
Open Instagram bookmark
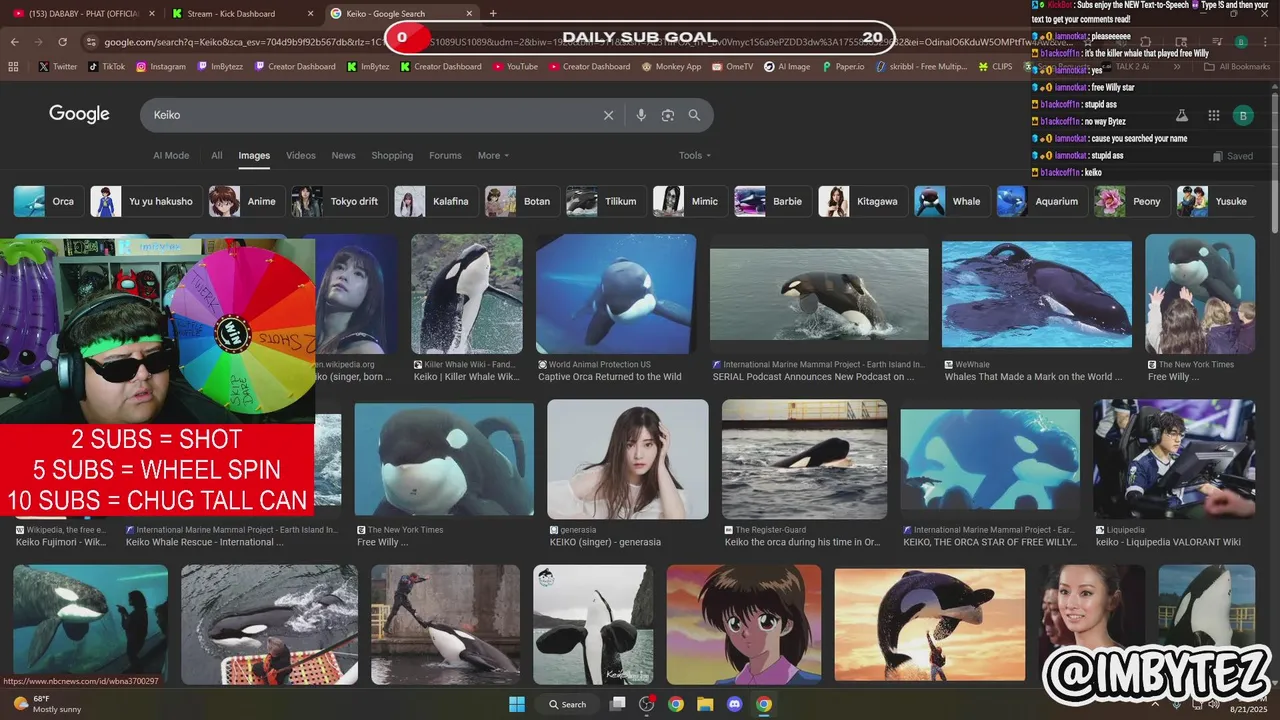point(161,67)
